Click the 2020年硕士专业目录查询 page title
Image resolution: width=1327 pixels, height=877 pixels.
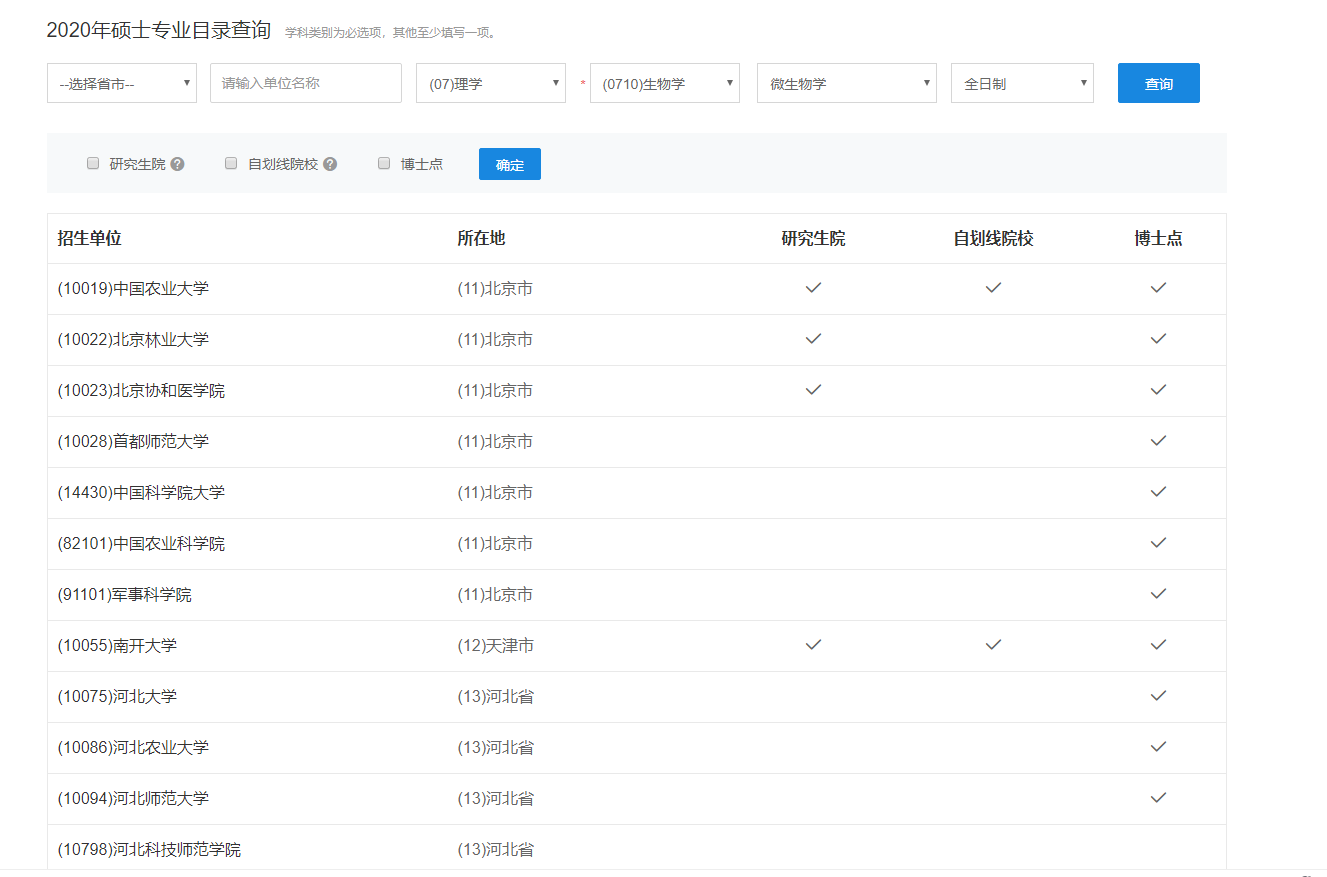(159, 30)
